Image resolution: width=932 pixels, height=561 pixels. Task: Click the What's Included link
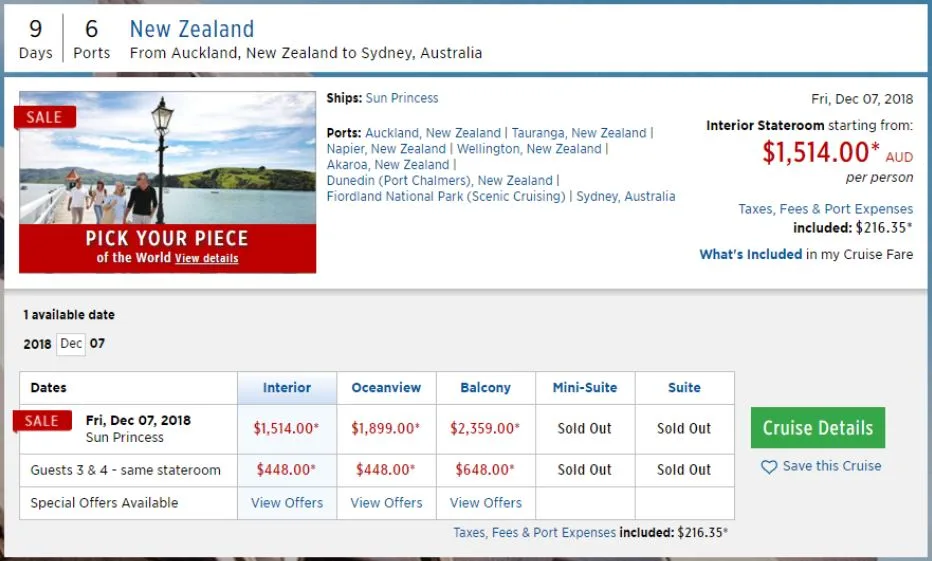click(750, 254)
